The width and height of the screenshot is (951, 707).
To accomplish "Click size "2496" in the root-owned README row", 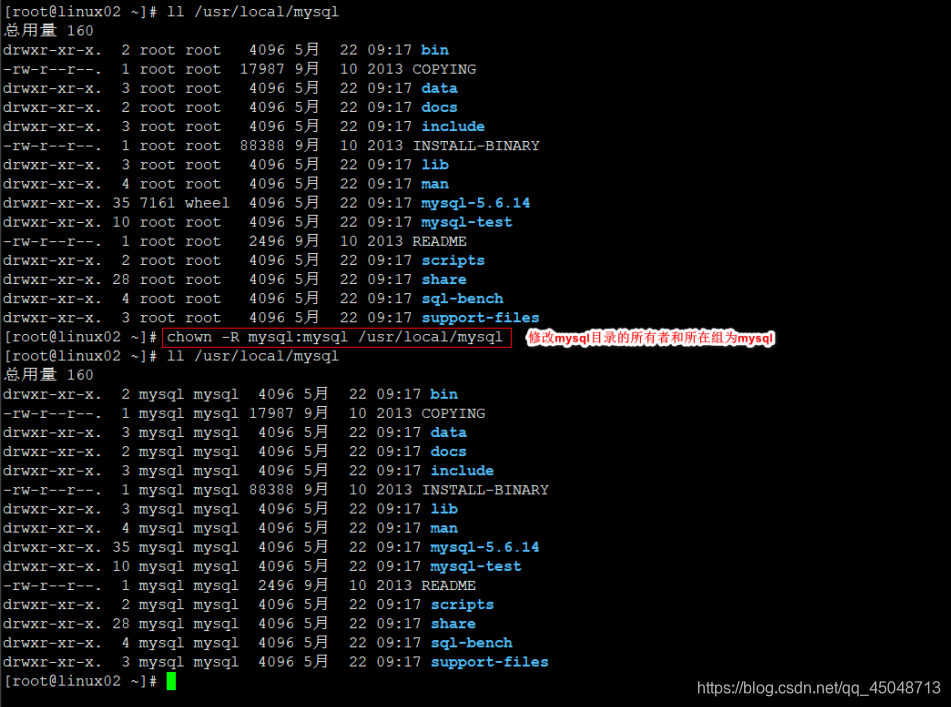I will pos(267,241).
